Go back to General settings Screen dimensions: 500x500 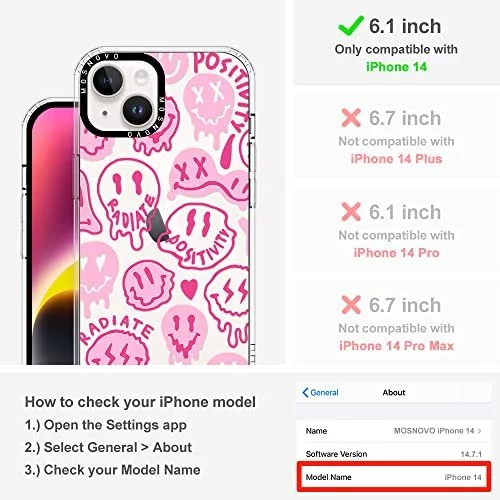320,392
